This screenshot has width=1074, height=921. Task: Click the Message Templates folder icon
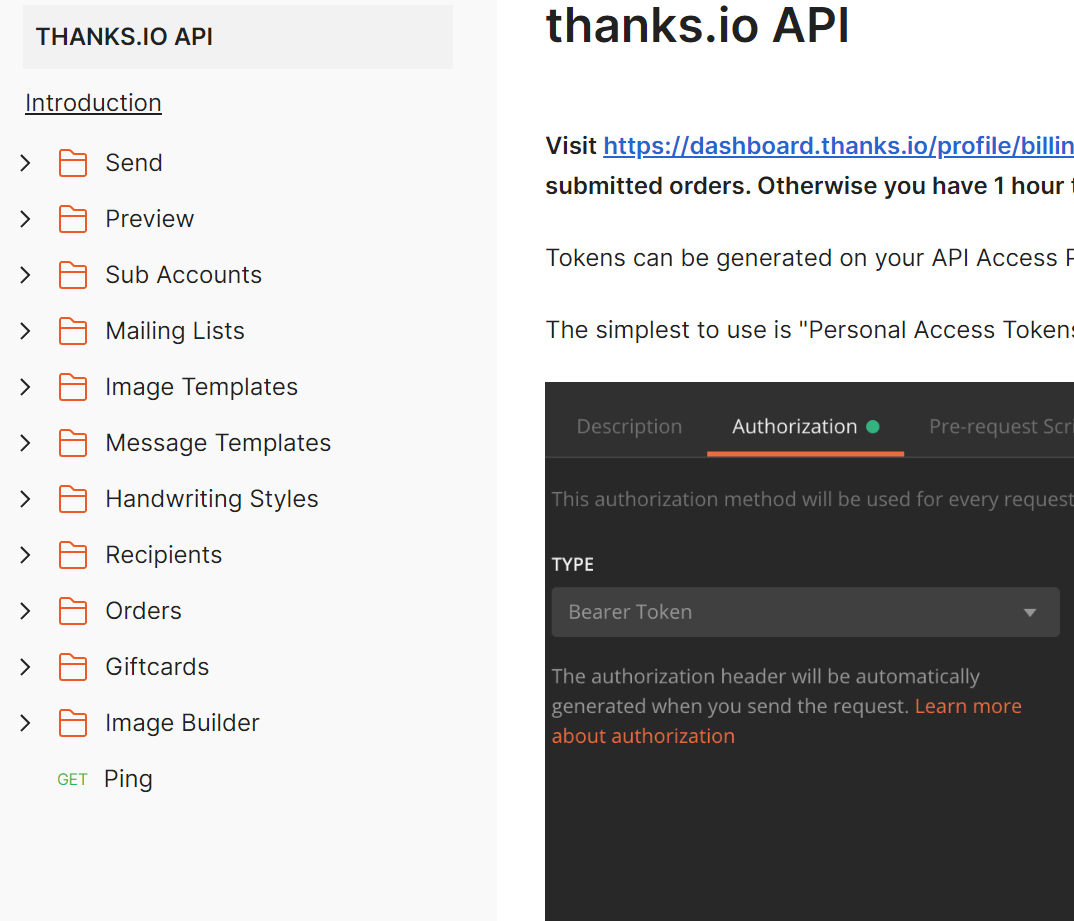point(73,443)
